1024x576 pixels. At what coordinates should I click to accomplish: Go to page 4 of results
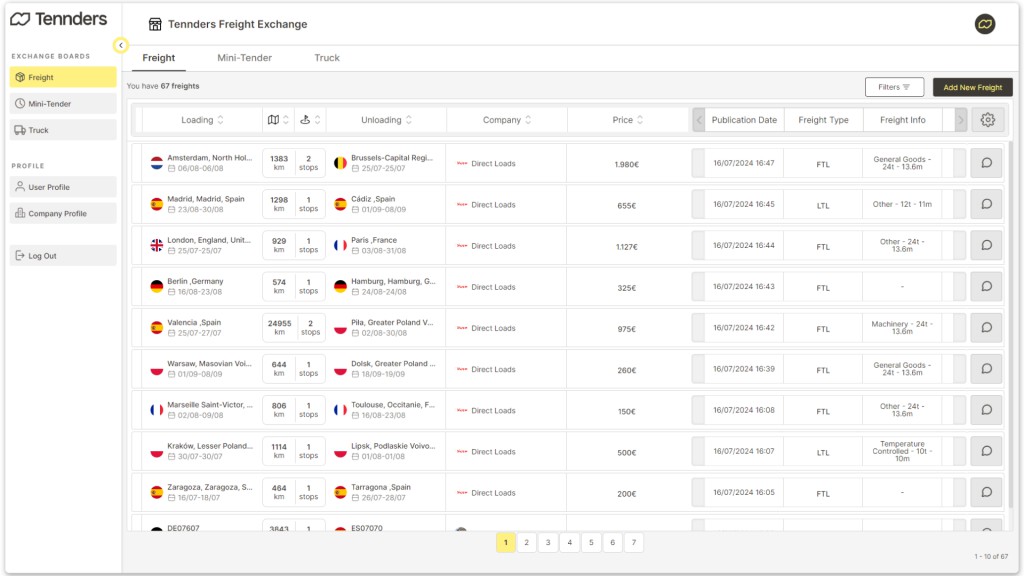[569, 542]
